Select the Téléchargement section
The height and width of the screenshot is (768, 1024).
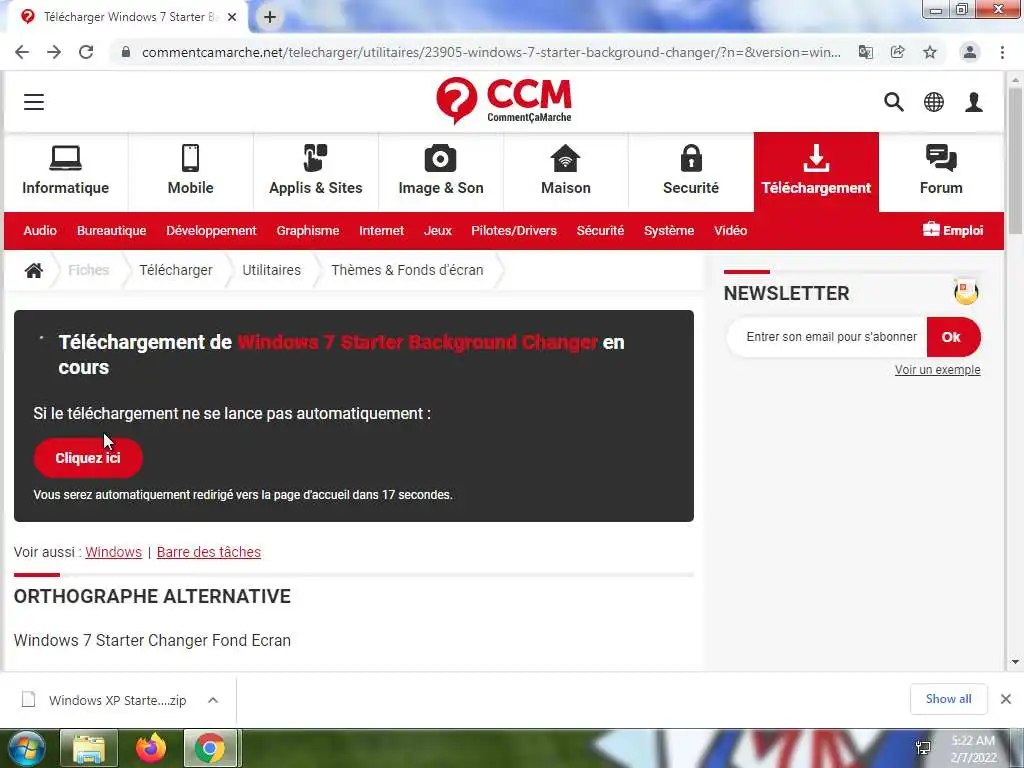point(816,172)
